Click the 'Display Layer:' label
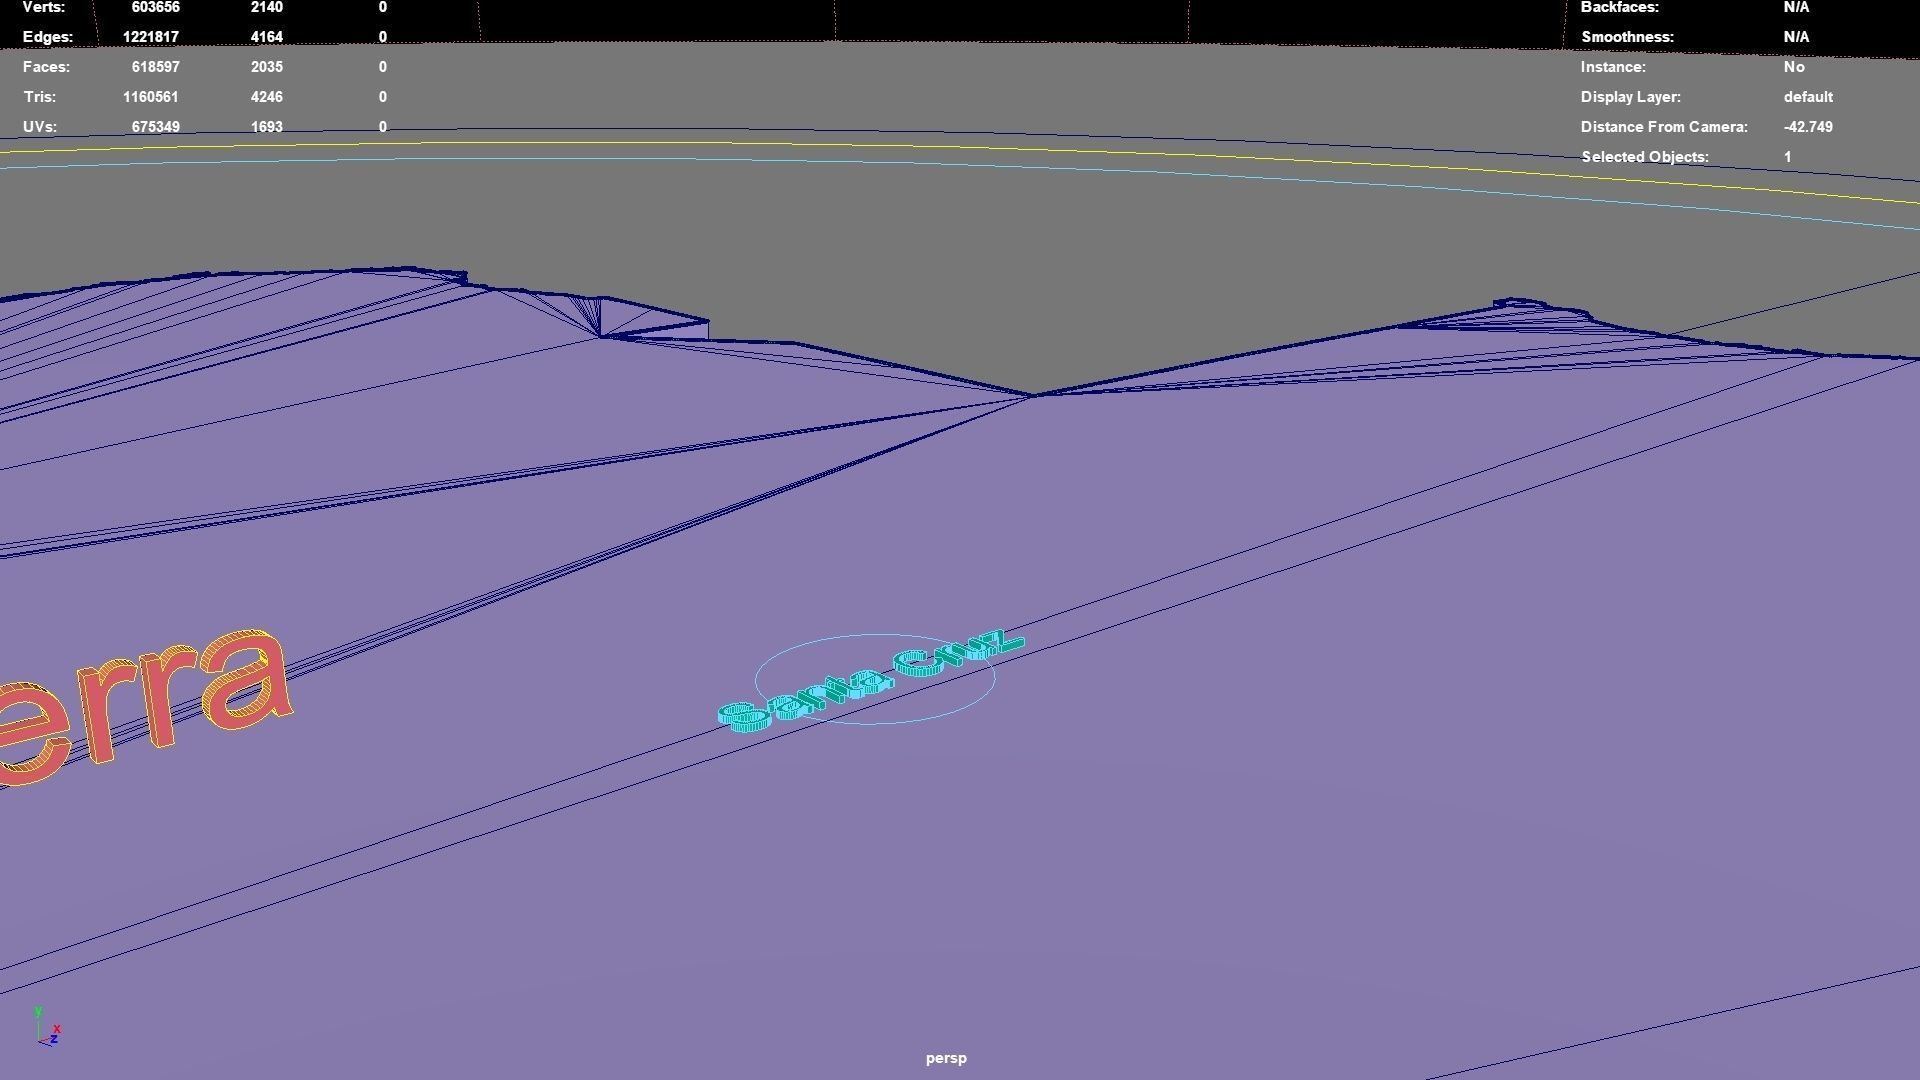This screenshot has height=1080, width=1920. (1631, 97)
